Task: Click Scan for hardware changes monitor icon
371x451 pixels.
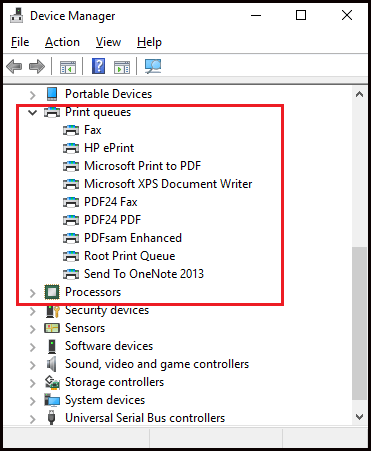Action: pos(153,66)
